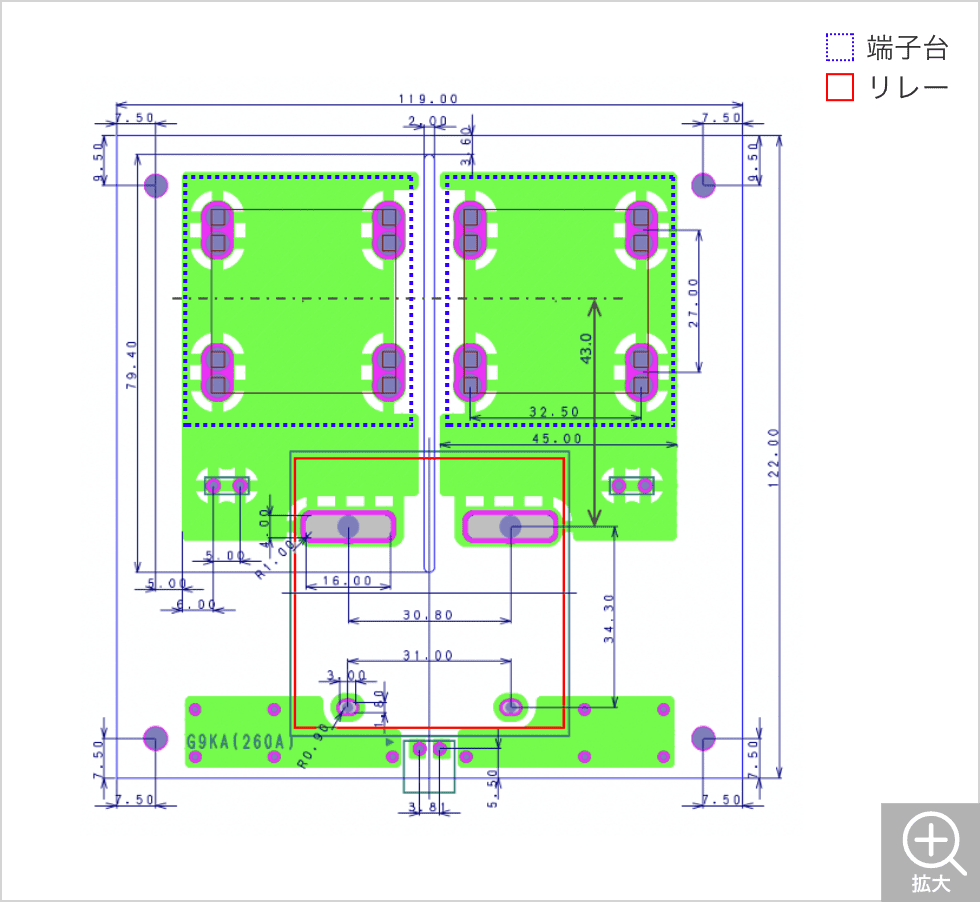Click the 119.00 overall width dimension
Image resolution: width=980 pixels, height=902 pixels.
428,99
